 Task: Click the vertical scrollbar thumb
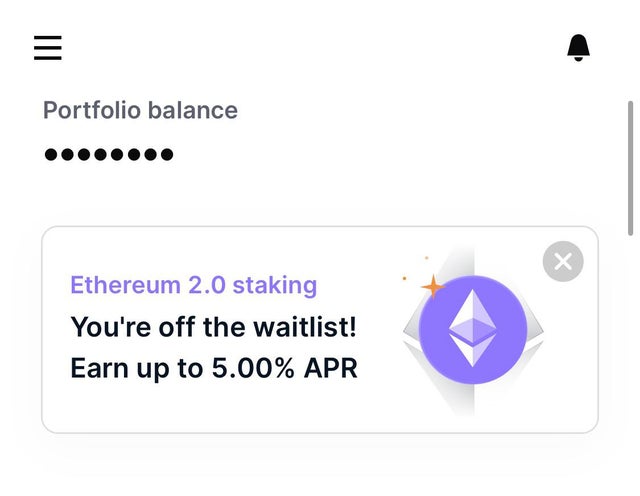click(x=631, y=168)
